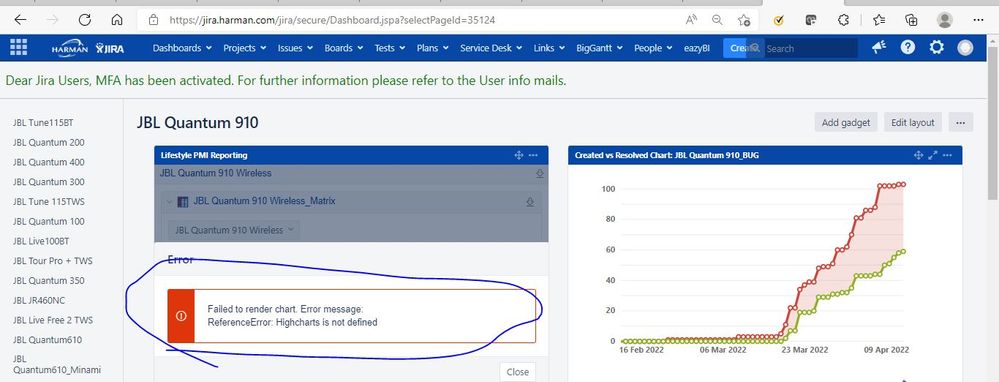This screenshot has height=382, width=999.
Task: Open the Tests dropdown menu
Action: (x=390, y=48)
